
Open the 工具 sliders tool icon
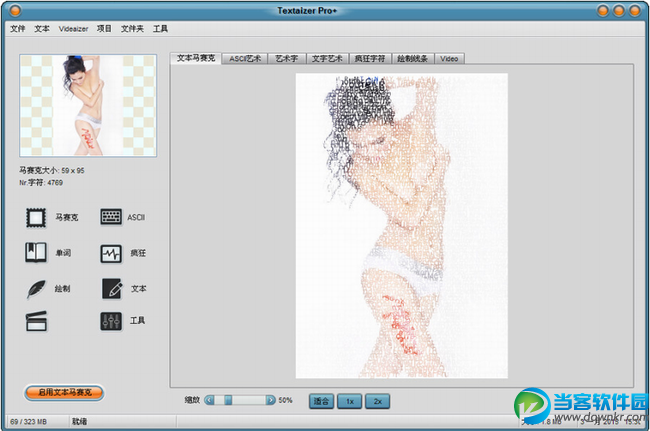point(111,321)
